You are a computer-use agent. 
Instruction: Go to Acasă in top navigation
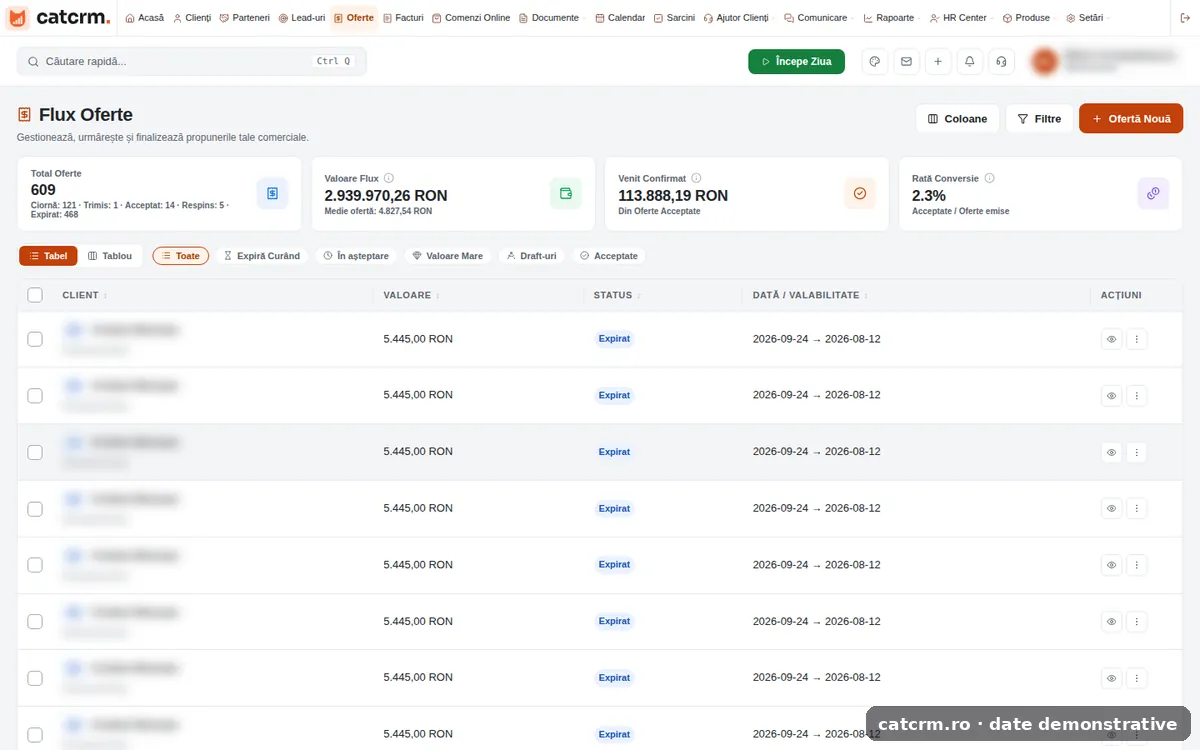(145, 18)
